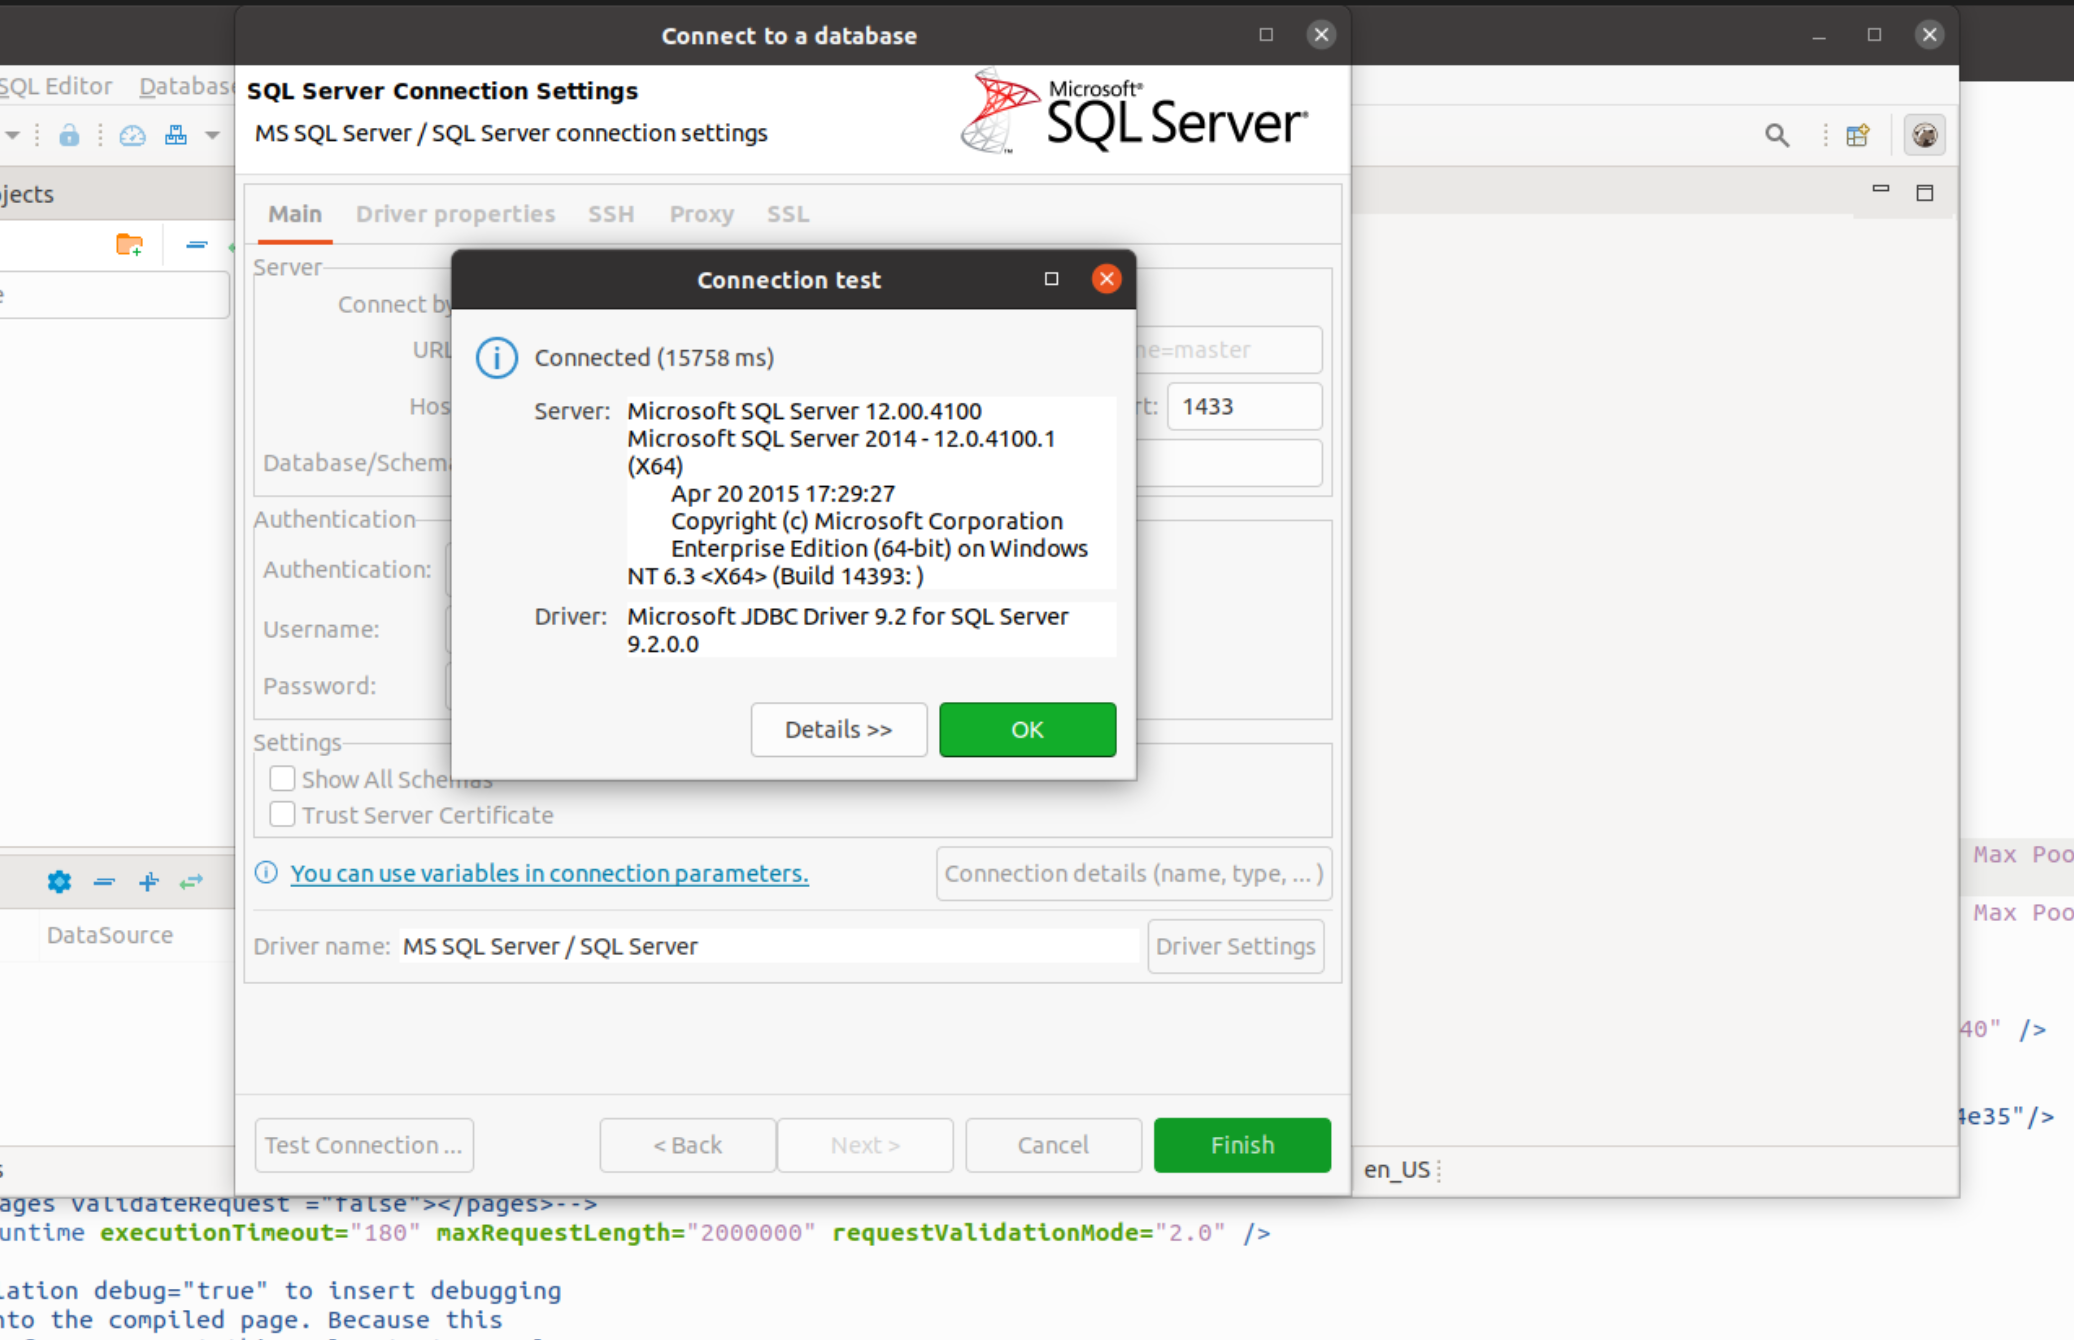
Task: Minimize the editor area panel
Action: pos(1880,190)
